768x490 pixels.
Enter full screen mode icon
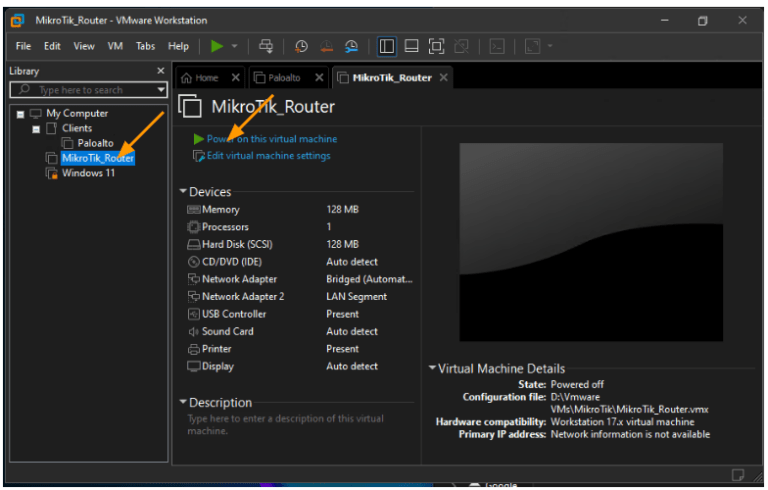click(436, 46)
